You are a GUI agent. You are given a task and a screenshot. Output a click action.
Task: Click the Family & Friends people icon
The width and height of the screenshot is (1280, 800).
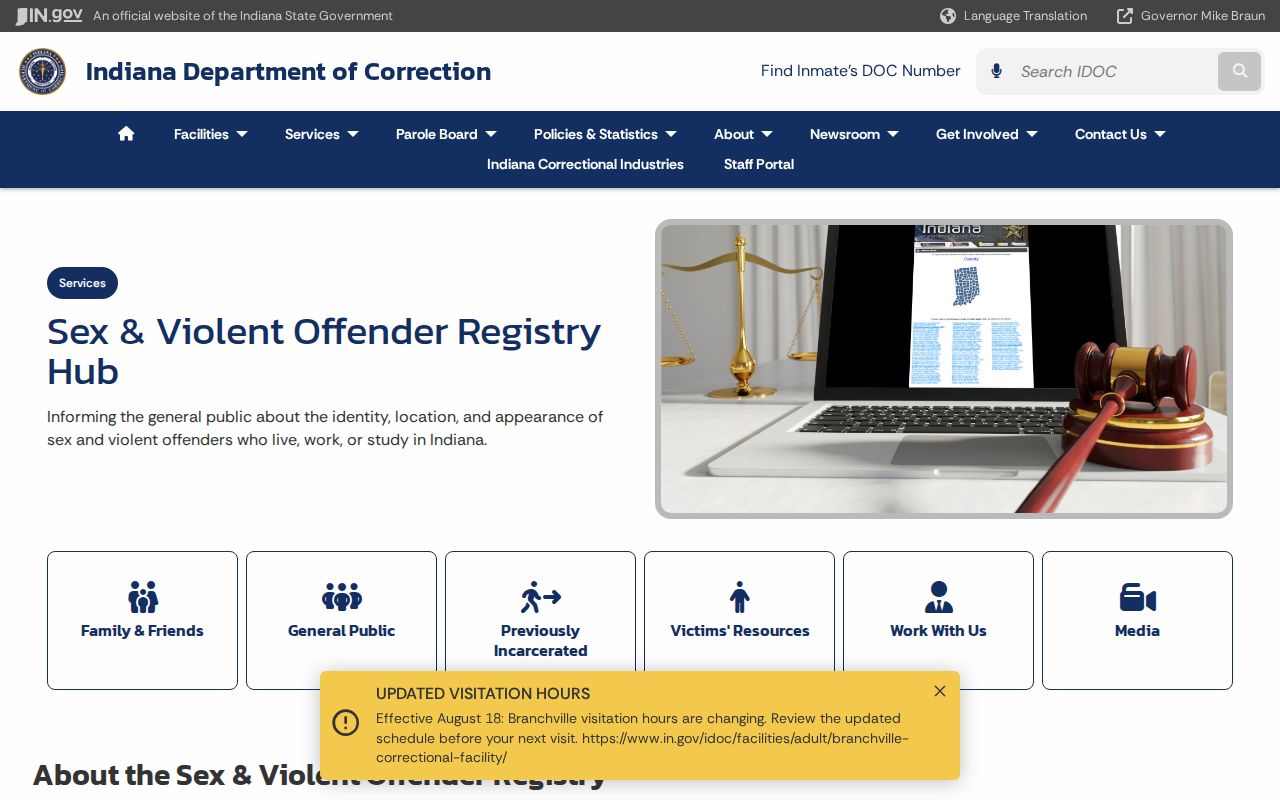(x=143, y=598)
